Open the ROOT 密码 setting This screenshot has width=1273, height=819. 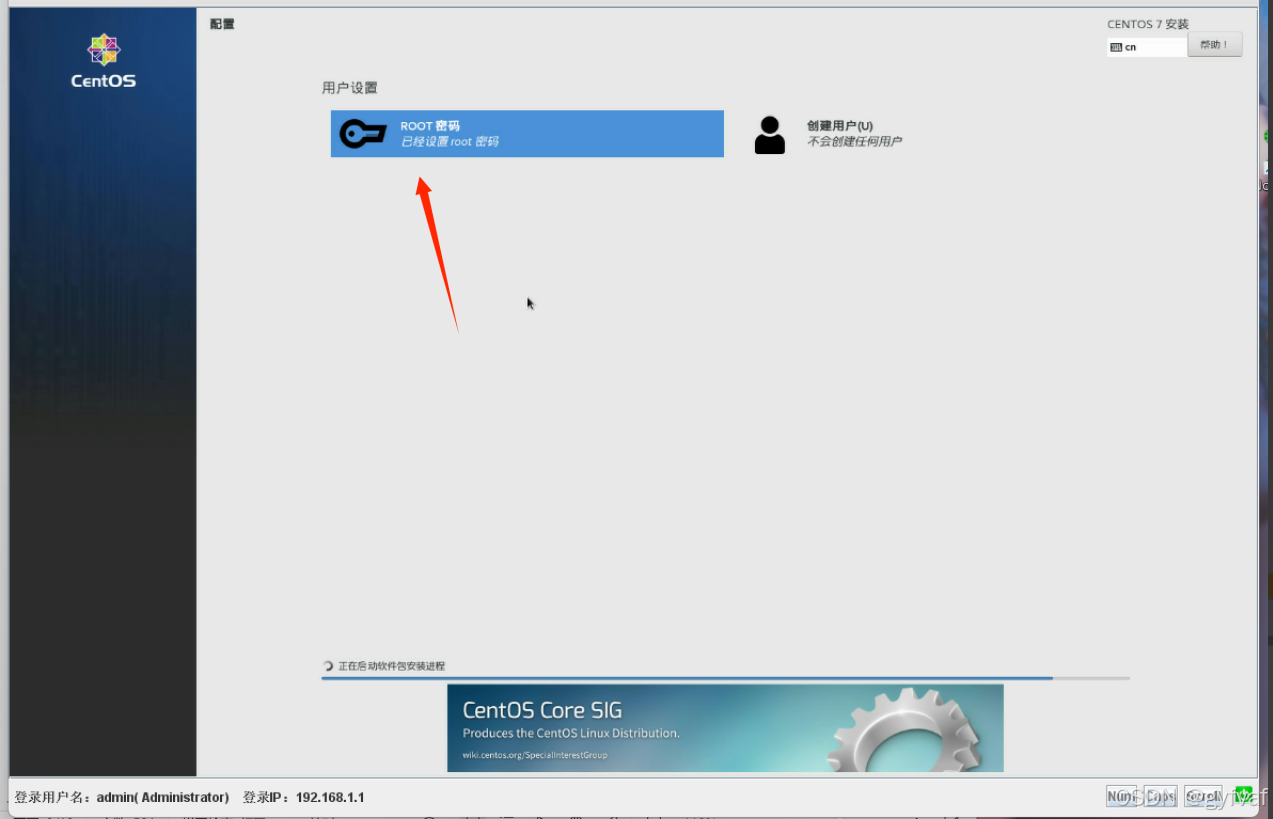click(x=527, y=134)
